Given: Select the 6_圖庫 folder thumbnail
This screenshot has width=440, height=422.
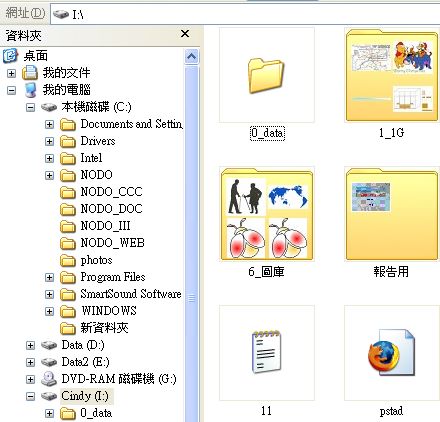Looking at the screenshot, I should tap(267, 214).
